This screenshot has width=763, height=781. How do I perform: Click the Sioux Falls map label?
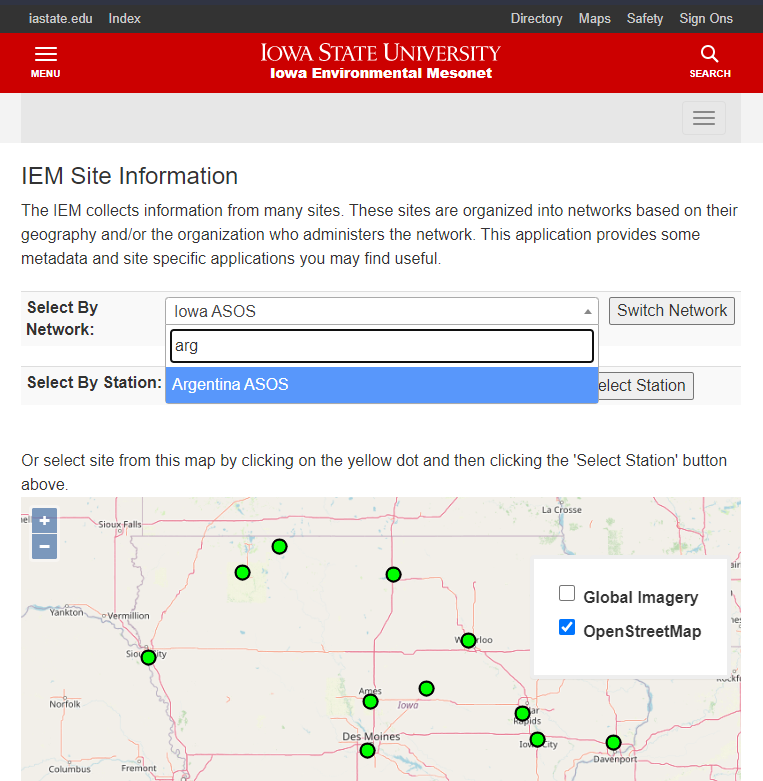(x=120, y=524)
